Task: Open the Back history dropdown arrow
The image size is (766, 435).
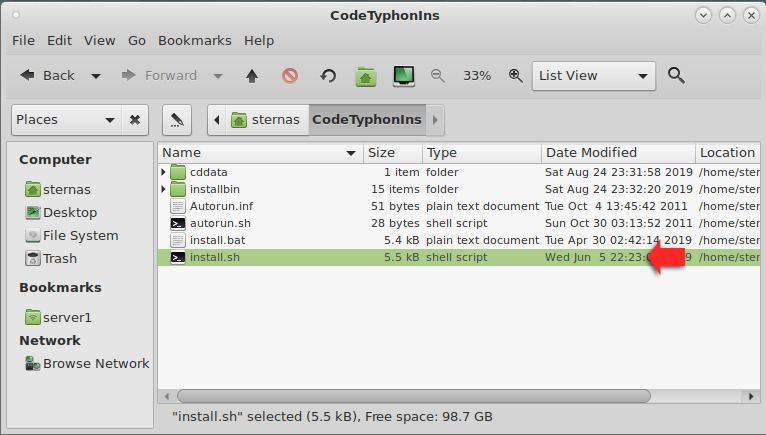Action: point(96,76)
